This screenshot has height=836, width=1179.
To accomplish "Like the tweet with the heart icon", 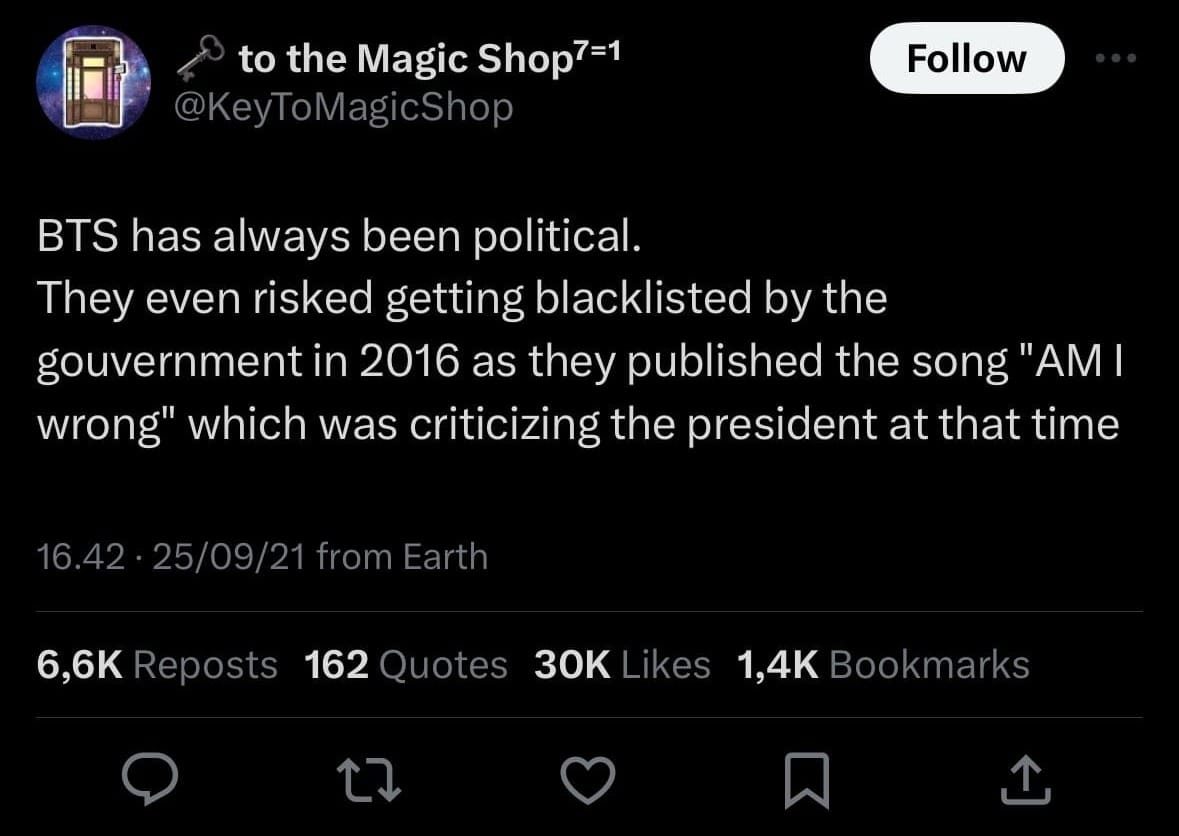I will 589,779.
